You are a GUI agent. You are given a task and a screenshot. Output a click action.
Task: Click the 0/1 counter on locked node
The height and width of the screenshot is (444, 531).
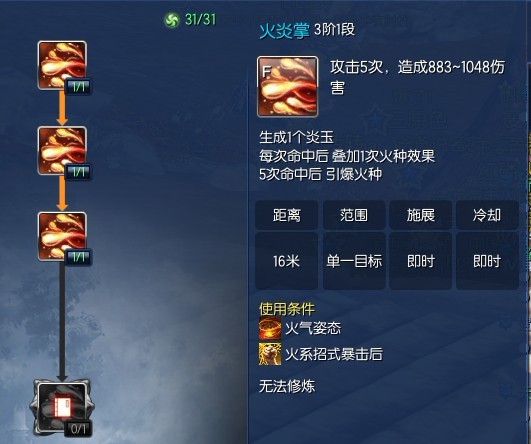(78, 429)
